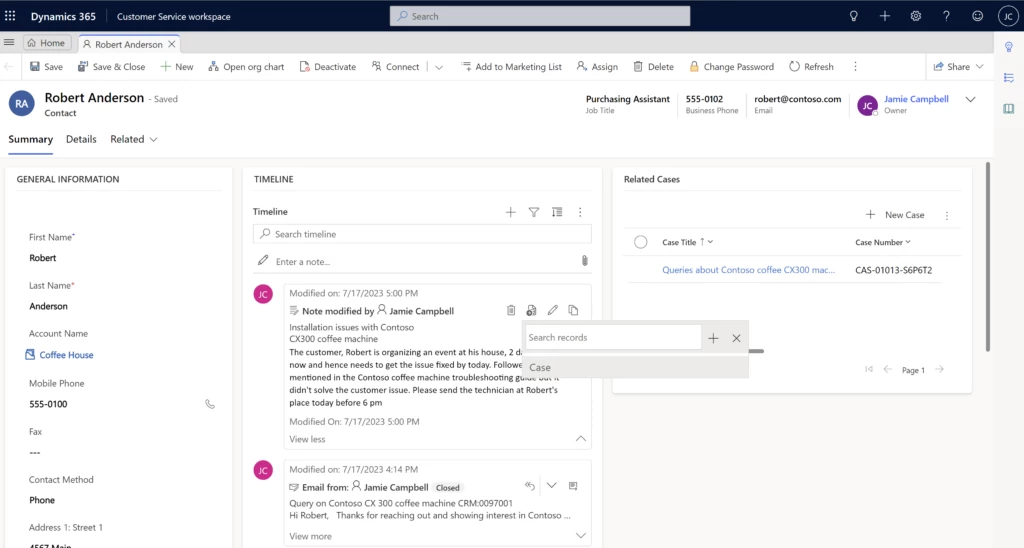Expand header details chevron beside Owner

point(969,100)
